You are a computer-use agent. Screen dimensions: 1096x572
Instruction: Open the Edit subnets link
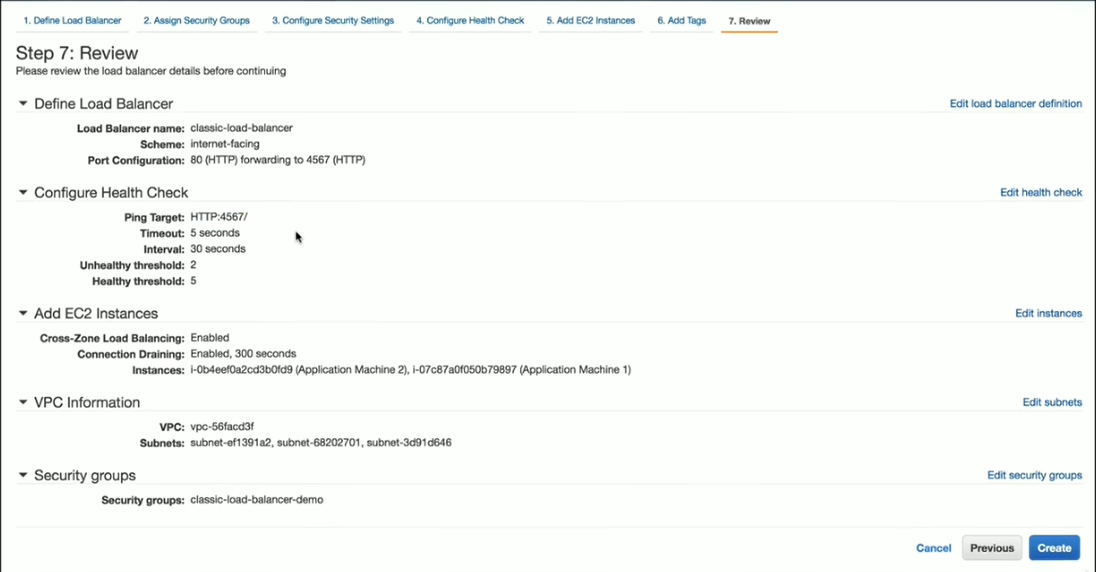pos(1052,402)
